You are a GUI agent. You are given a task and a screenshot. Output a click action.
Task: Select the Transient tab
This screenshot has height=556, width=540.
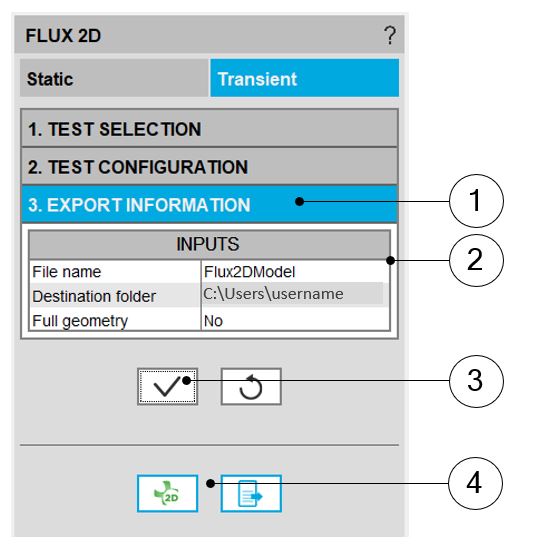pos(305,78)
